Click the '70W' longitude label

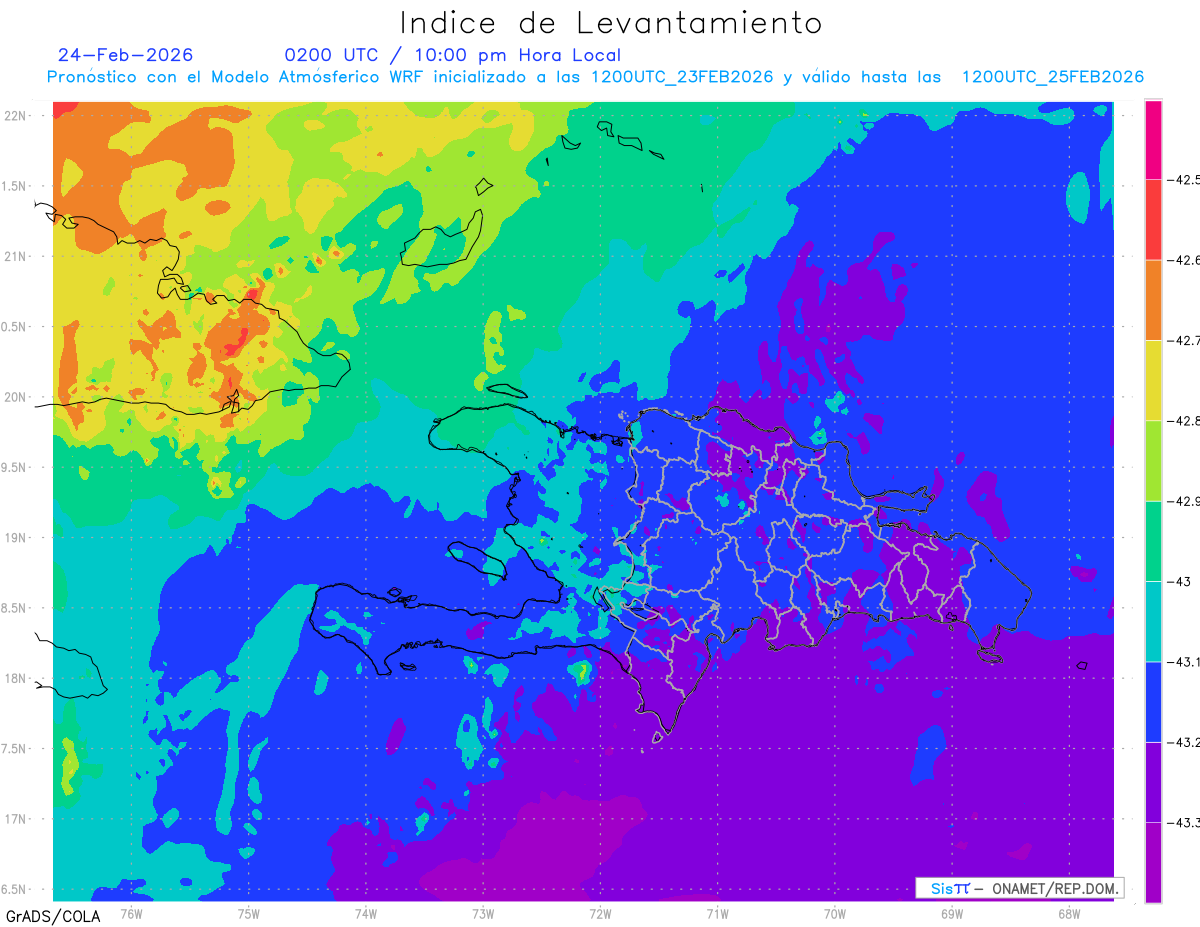(835, 913)
